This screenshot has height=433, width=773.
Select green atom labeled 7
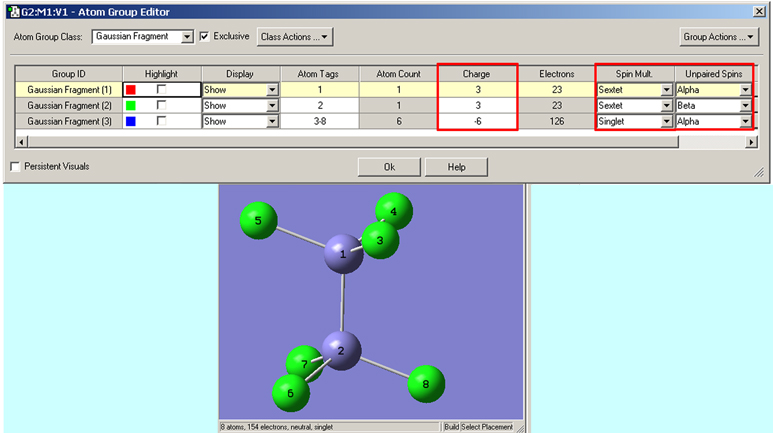tap(305, 365)
